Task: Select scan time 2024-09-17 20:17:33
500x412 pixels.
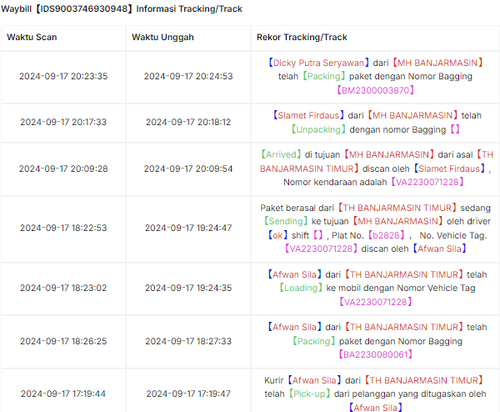Action: click(63, 122)
